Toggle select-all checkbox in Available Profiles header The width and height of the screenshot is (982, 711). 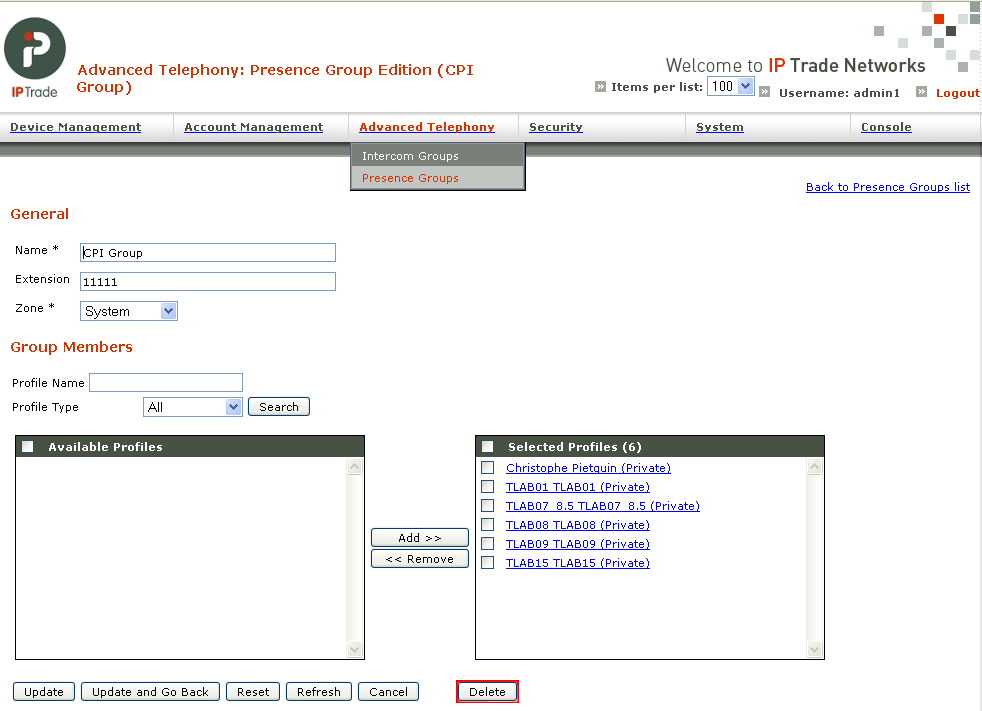click(x=28, y=447)
